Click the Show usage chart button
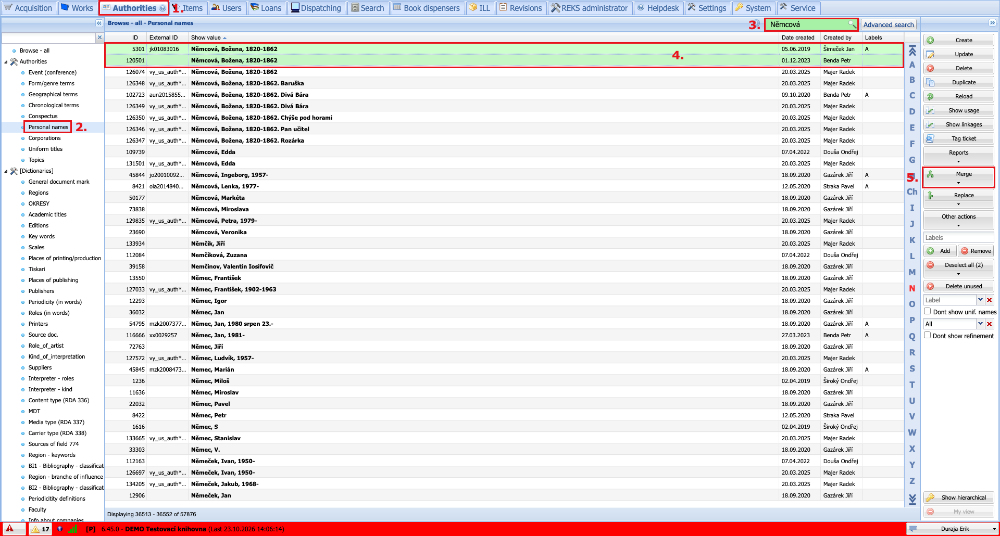1000x536 pixels. 959,110
